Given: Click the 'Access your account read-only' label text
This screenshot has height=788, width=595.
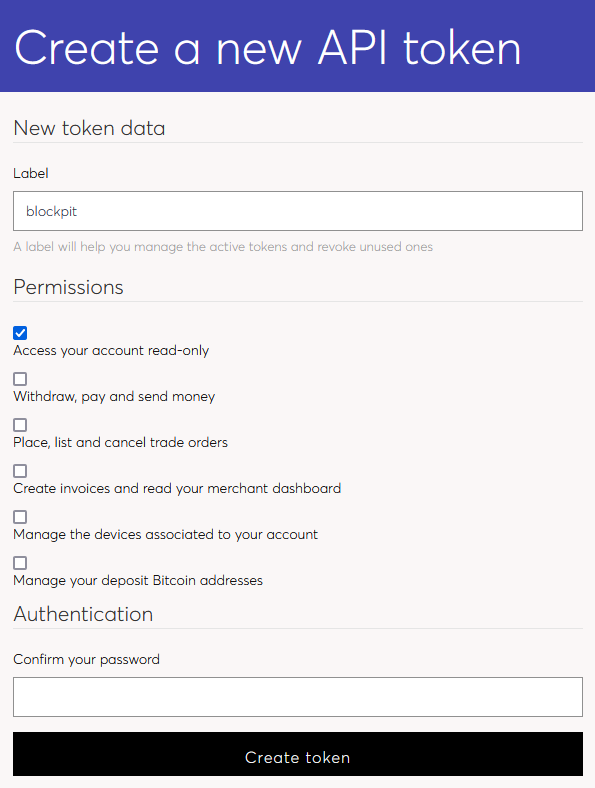Looking at the screenshot, I should (111, 351).
